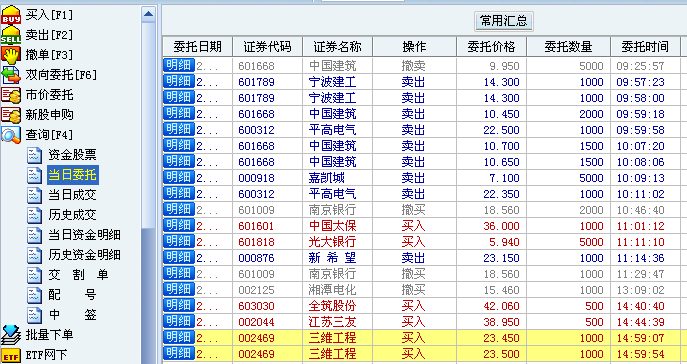This screenshot has width=687, height=364.
Task: Click 明细 for the 新希望 row
Action: click(x=179, y=257)
